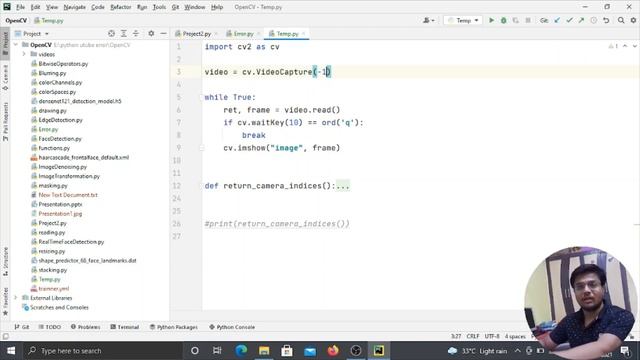Click the Git commit checkmark
This screenshot has height=360, width=640.
coord(569,20)
